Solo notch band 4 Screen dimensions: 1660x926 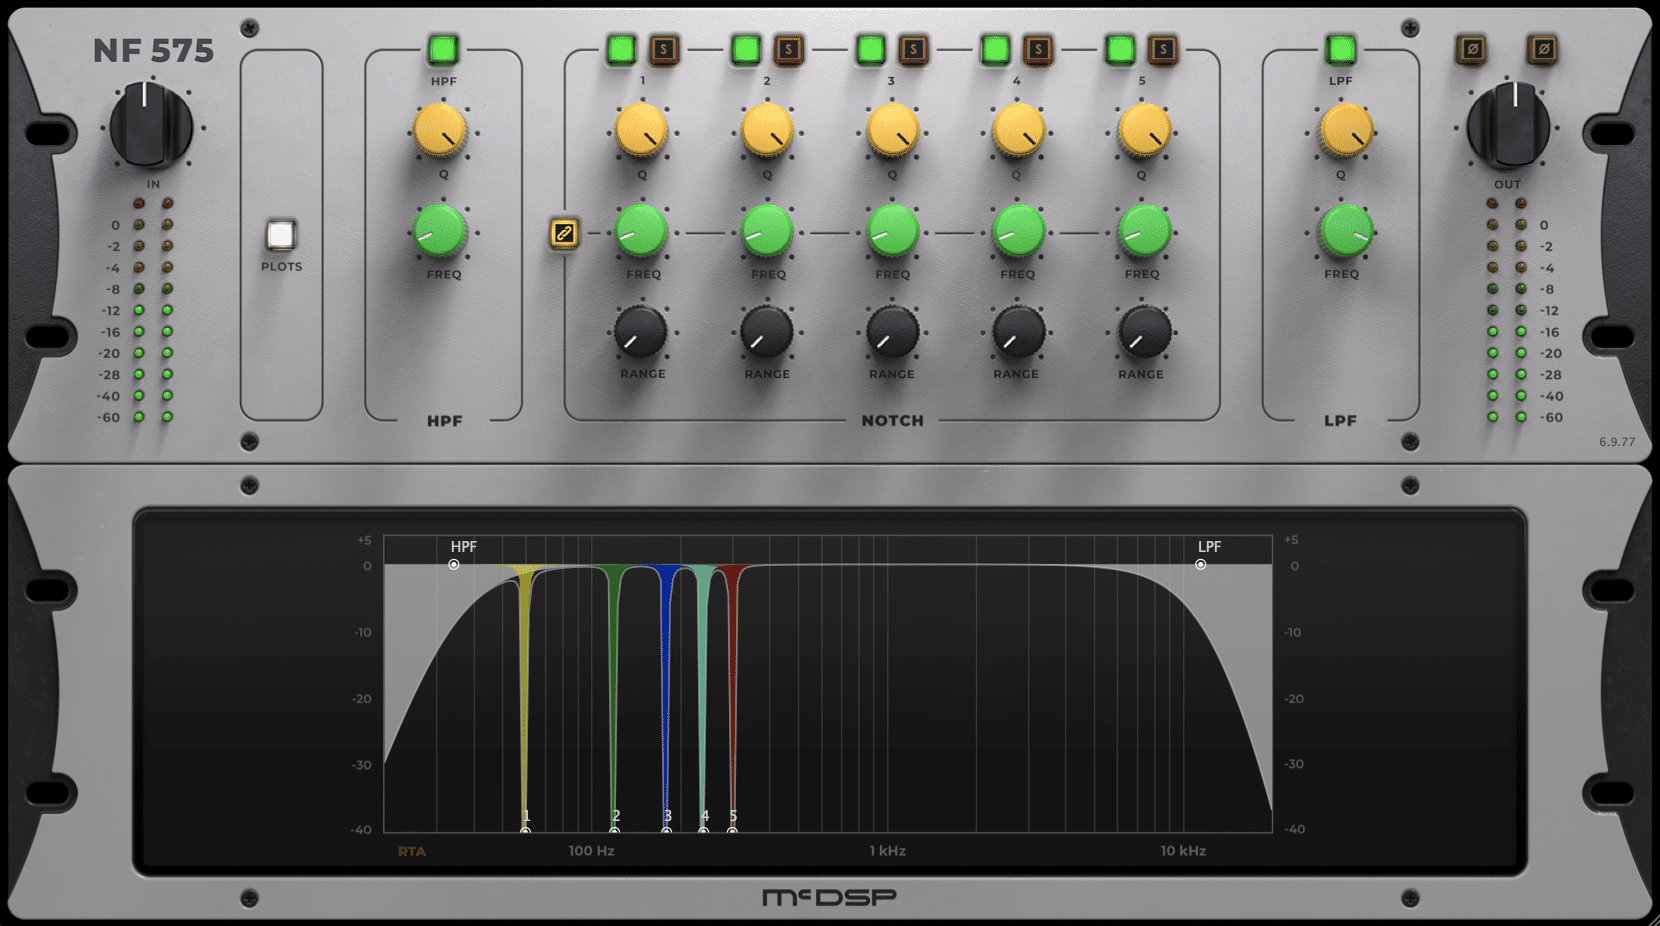coord(1038,49)
